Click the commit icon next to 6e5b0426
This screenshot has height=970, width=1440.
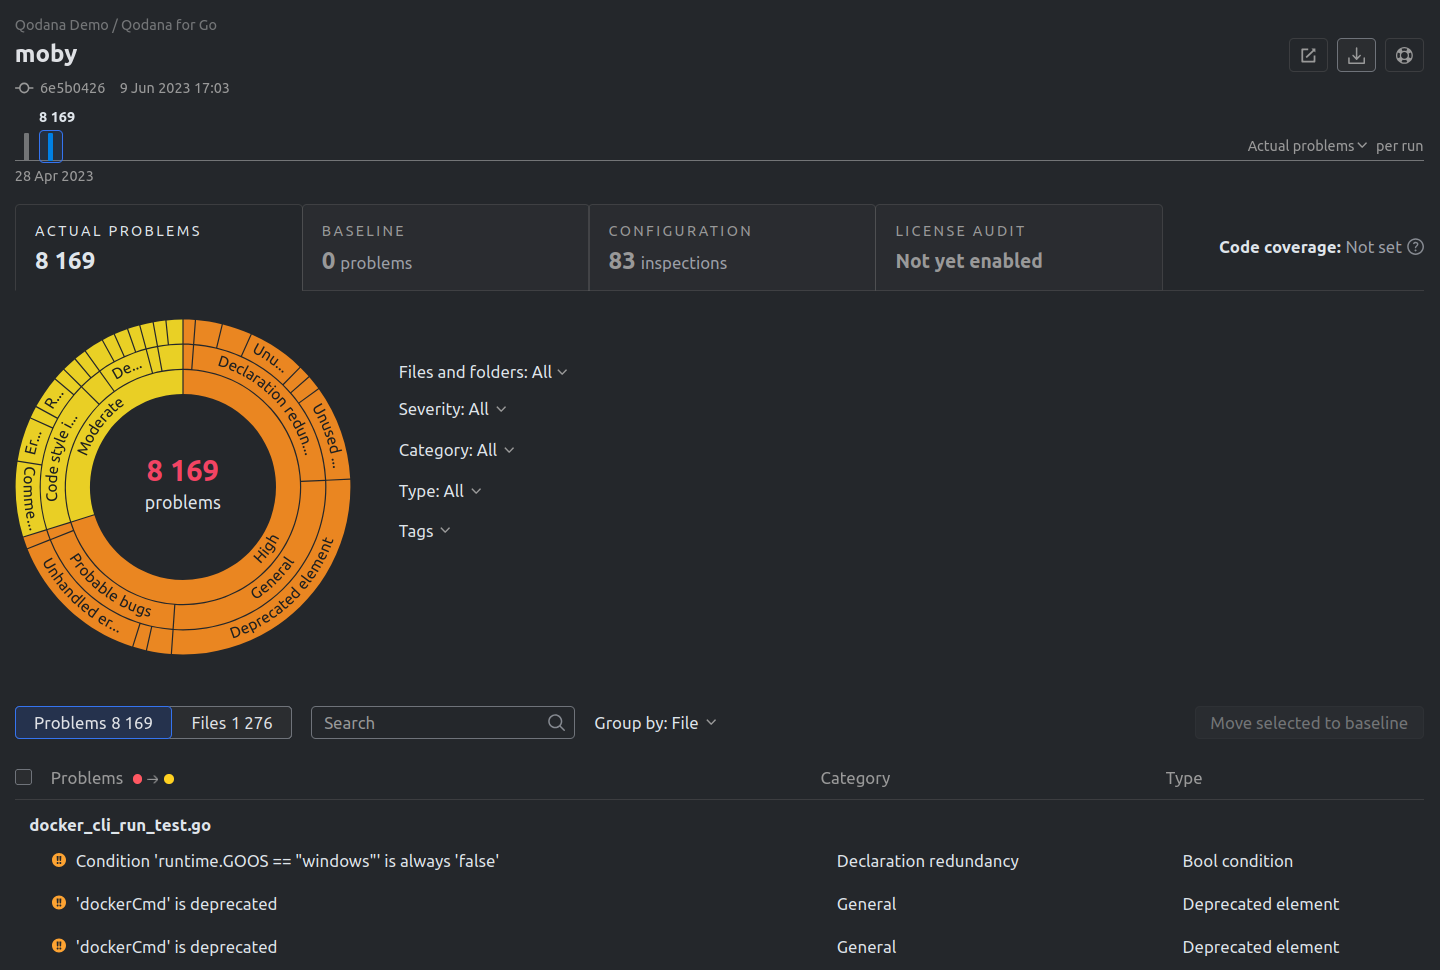pyautogui.click(x=24, y=88)
